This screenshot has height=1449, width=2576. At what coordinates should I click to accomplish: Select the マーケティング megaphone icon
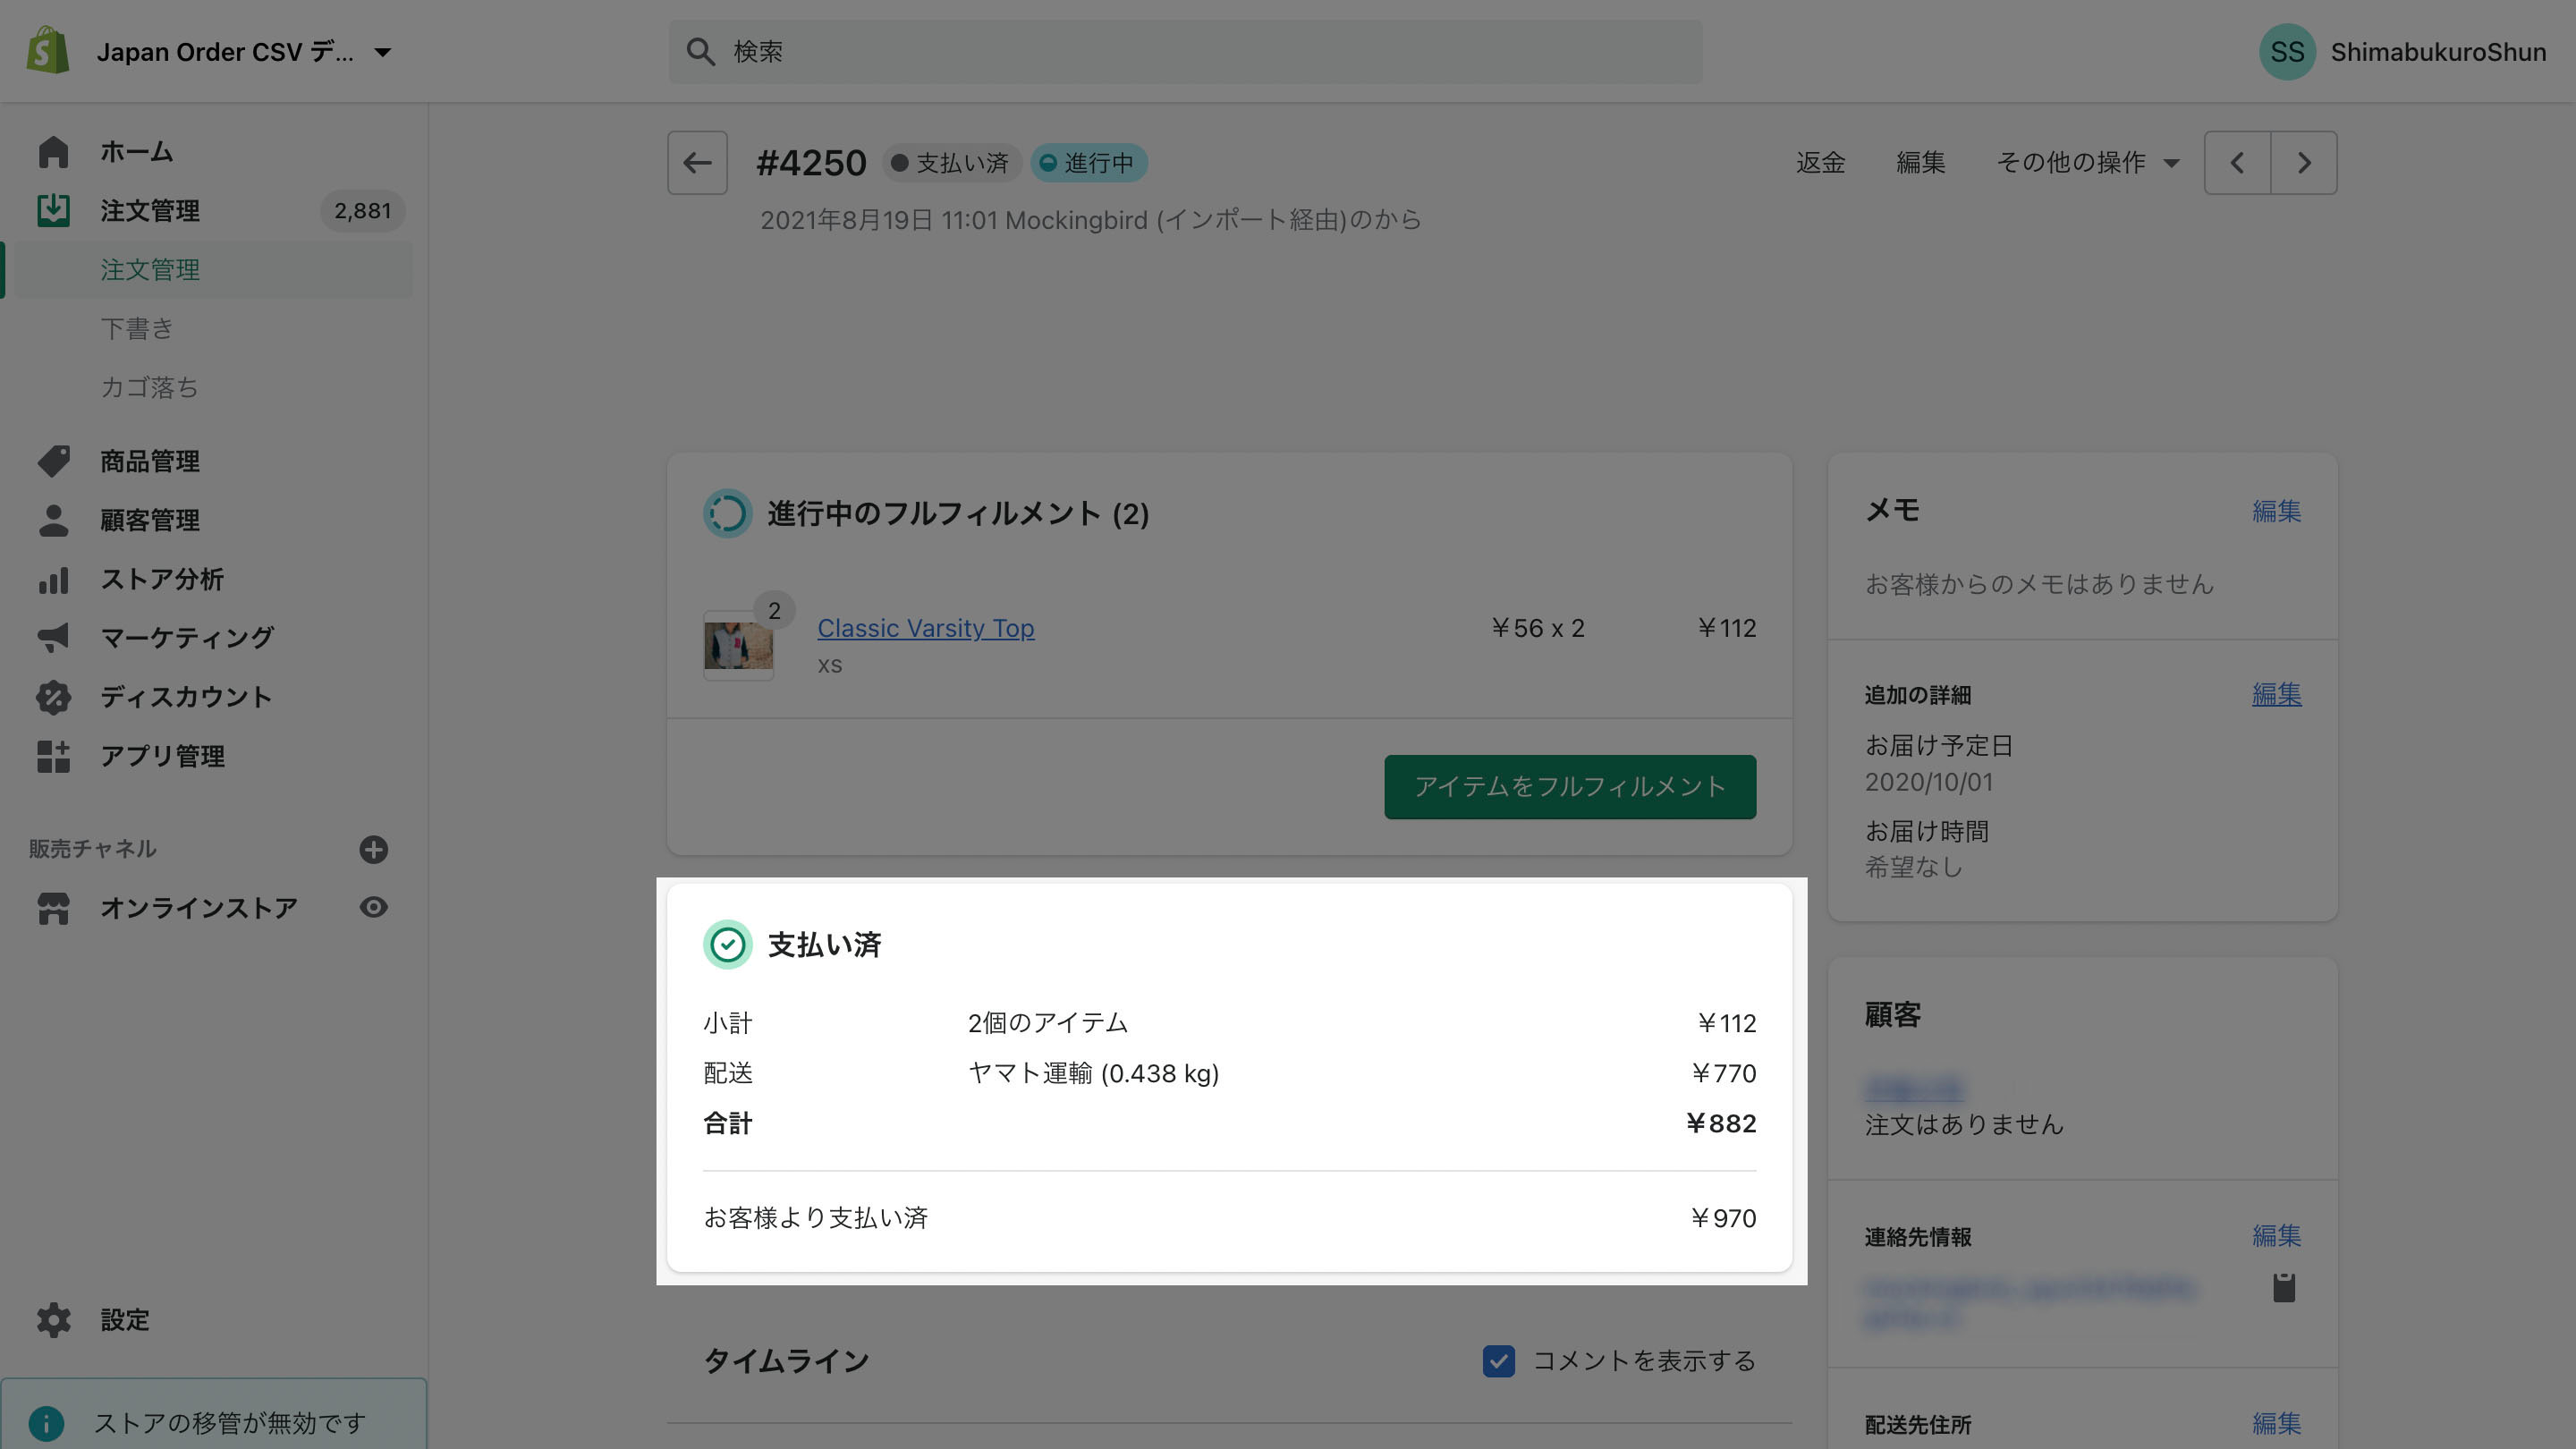[x=53, y=638]
